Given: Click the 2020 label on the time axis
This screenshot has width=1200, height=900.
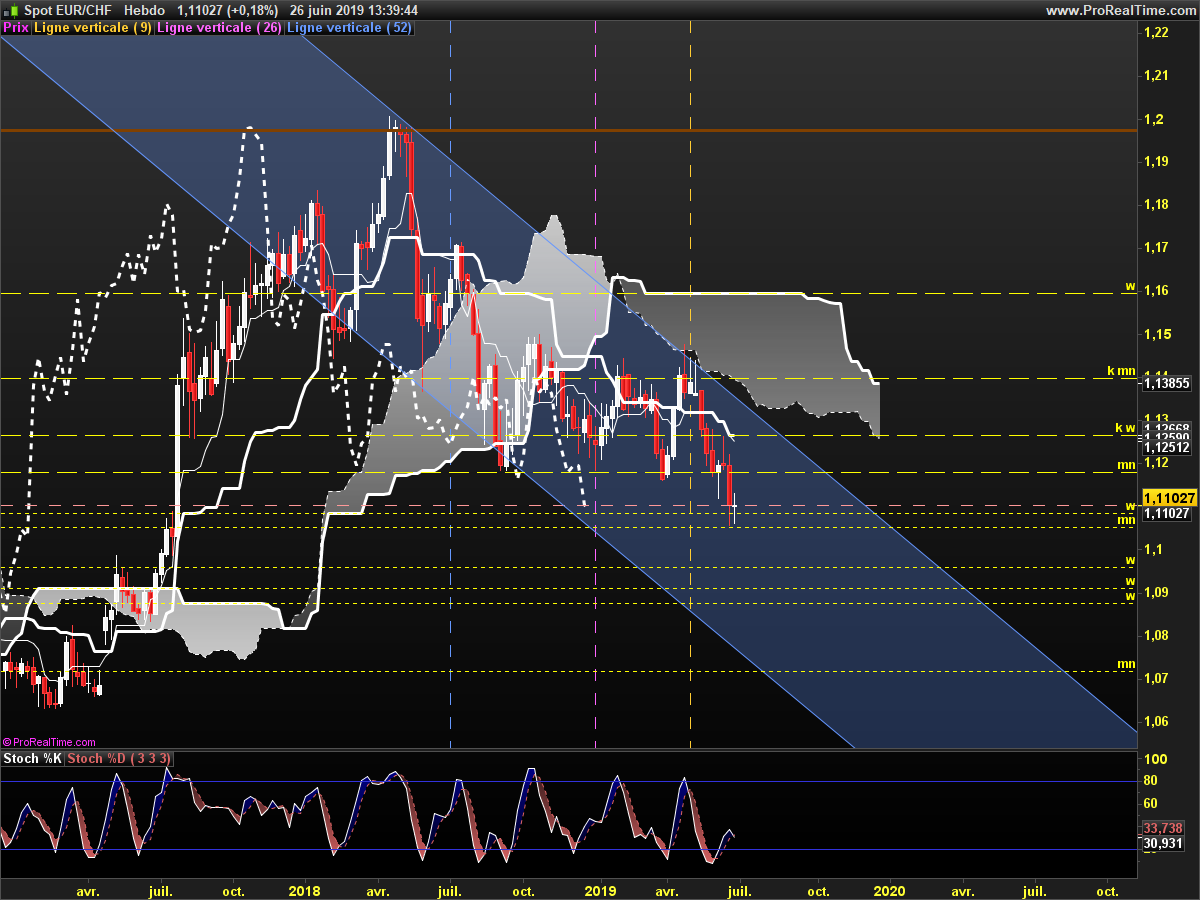Looking at the screenshot, I should (889, 891).
